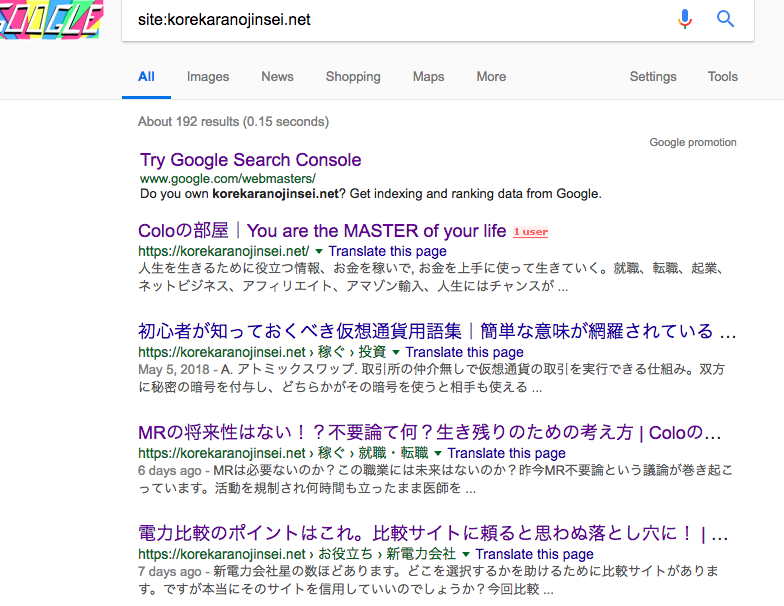Screen dimensions: 784x606
Task: Click 'Do you own korekaranojinsei.net?' description text
Action: point(370,194)
